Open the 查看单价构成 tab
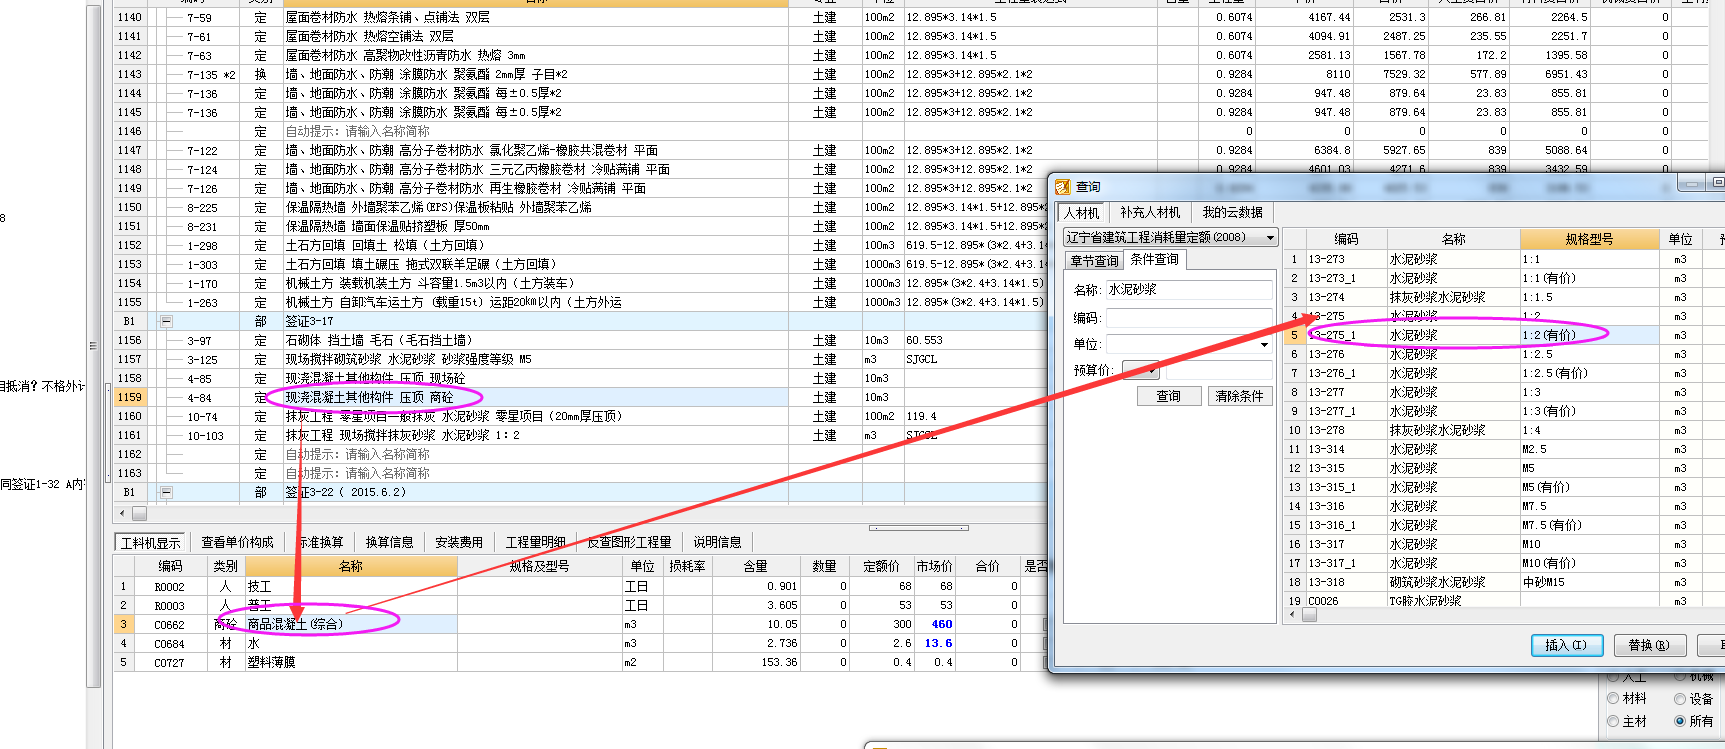 tap(237, 542)
